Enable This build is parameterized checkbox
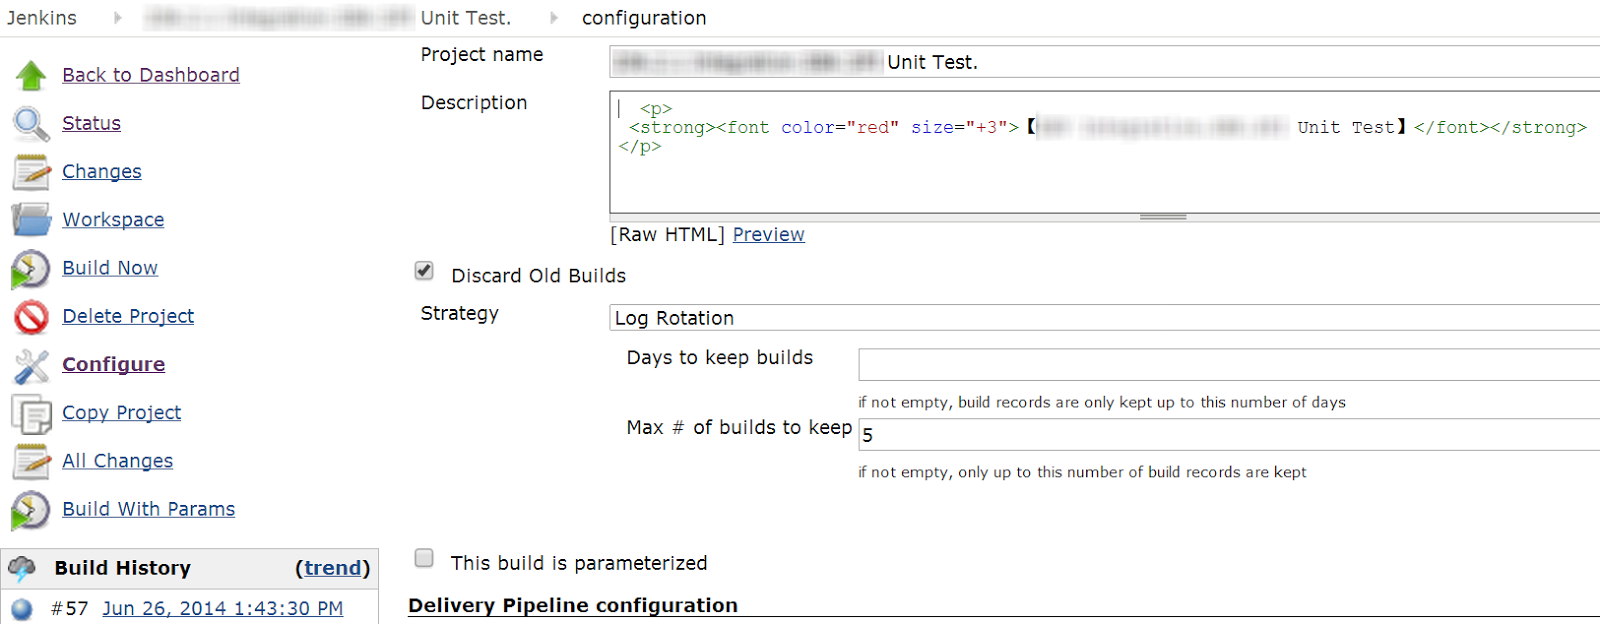Screen dimensions: 1600x624 click(424, 558)
